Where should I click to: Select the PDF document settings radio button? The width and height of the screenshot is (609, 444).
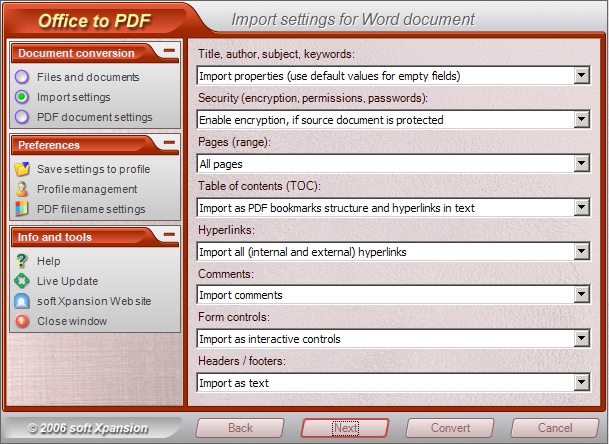[23, 117]
